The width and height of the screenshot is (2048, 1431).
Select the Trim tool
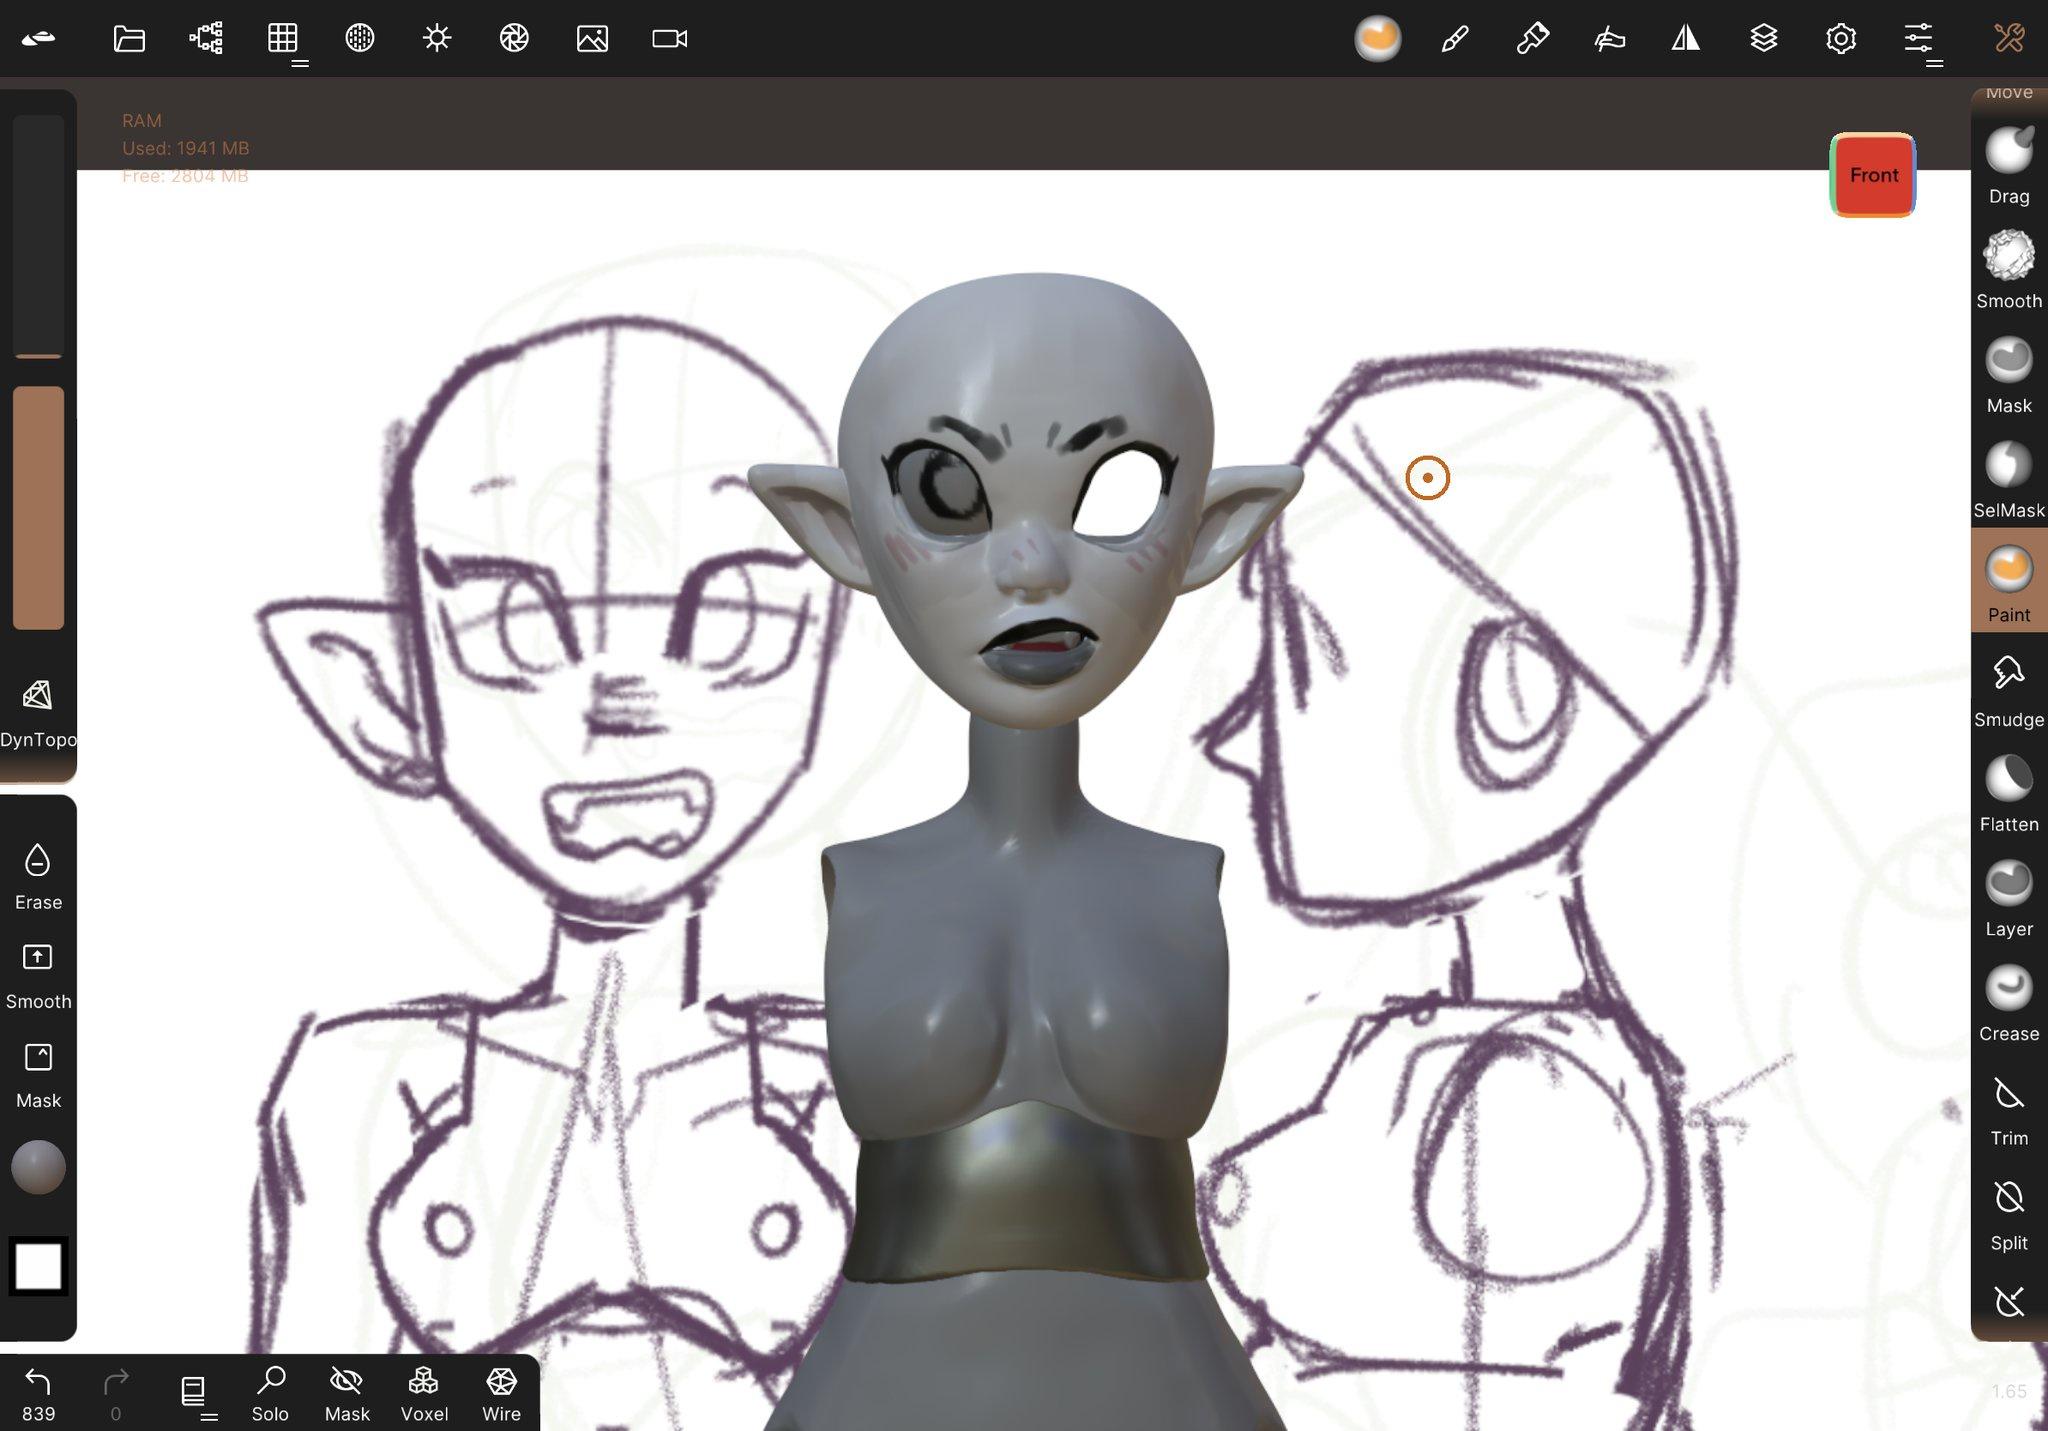(2009, 1110)
